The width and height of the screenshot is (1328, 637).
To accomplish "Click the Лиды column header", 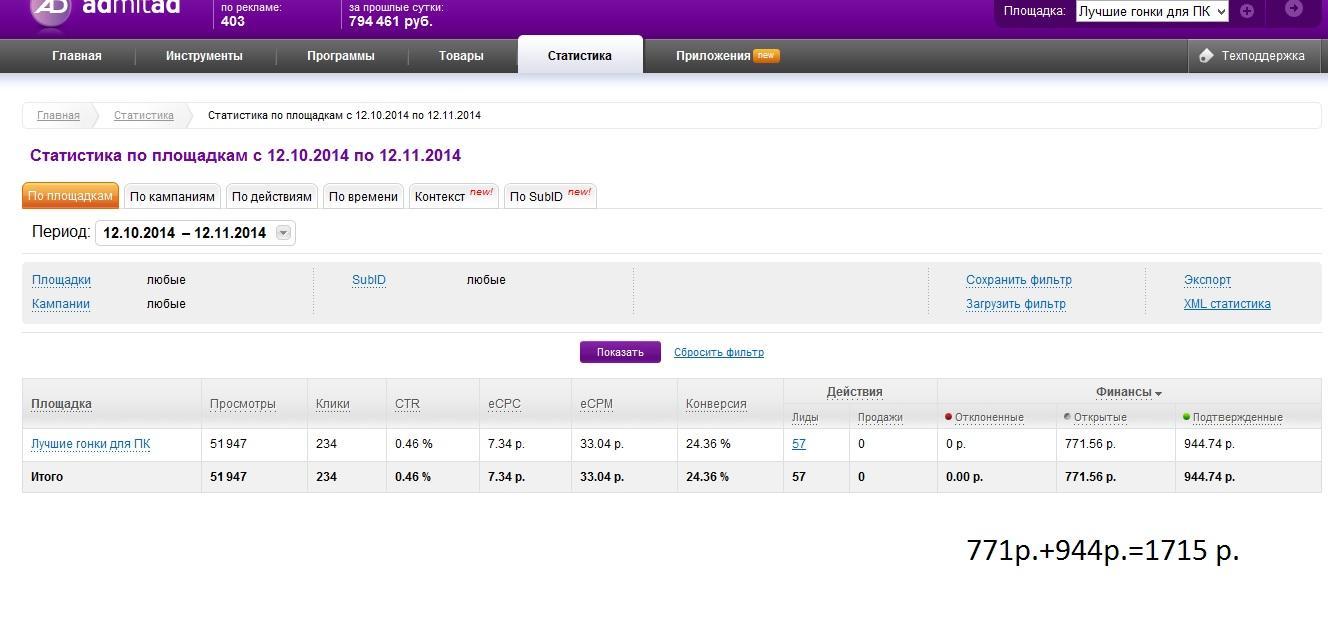I will click(805, 417).
